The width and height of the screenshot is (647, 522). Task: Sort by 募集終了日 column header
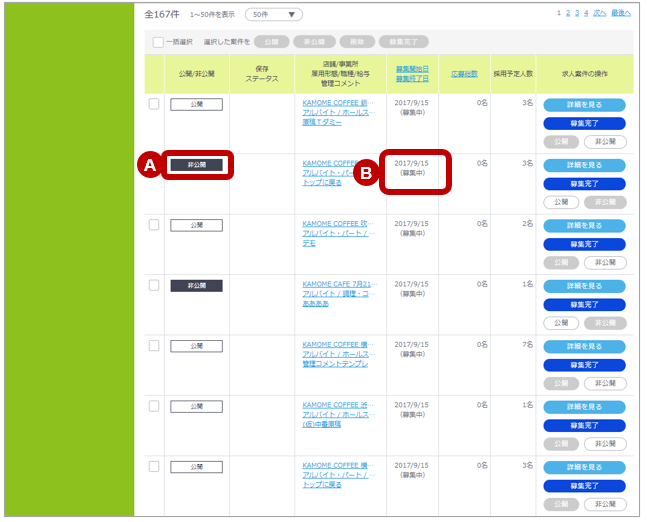[411, 79]
